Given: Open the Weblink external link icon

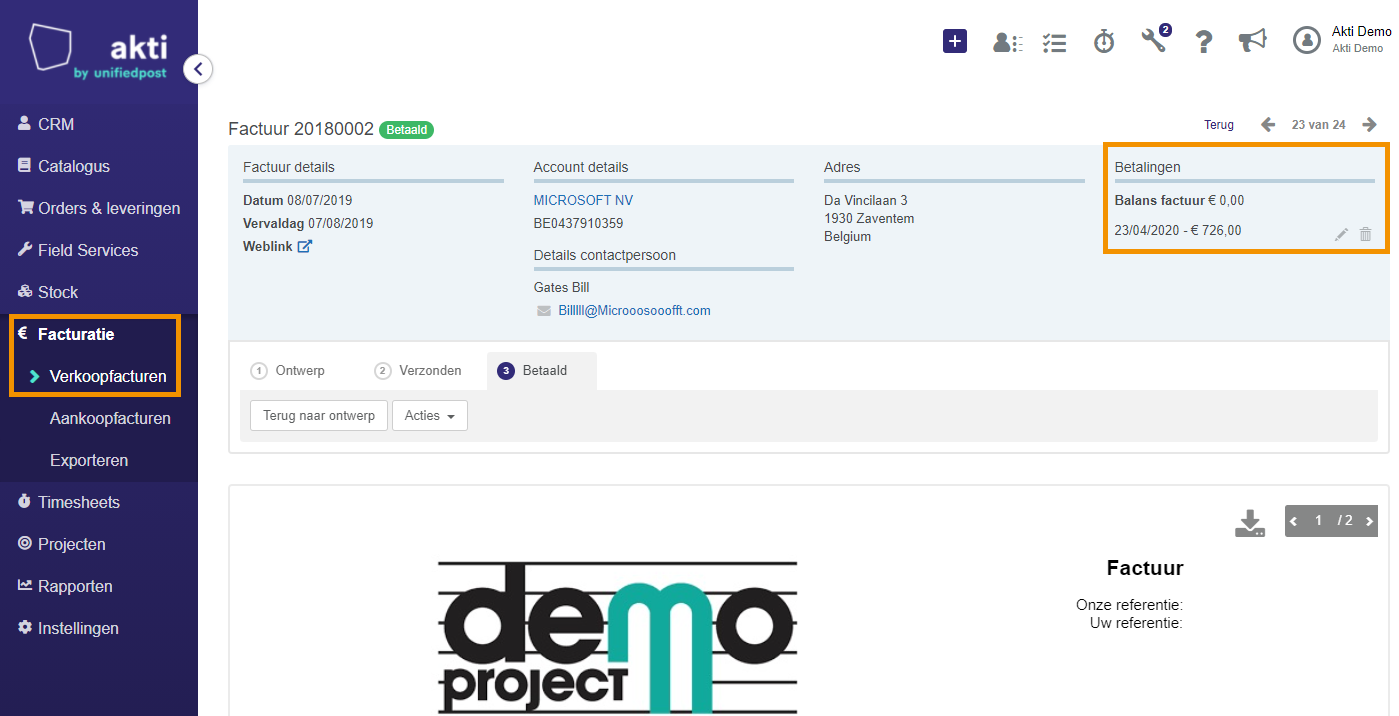Looking at the screenshot, I should coord(305,246).
